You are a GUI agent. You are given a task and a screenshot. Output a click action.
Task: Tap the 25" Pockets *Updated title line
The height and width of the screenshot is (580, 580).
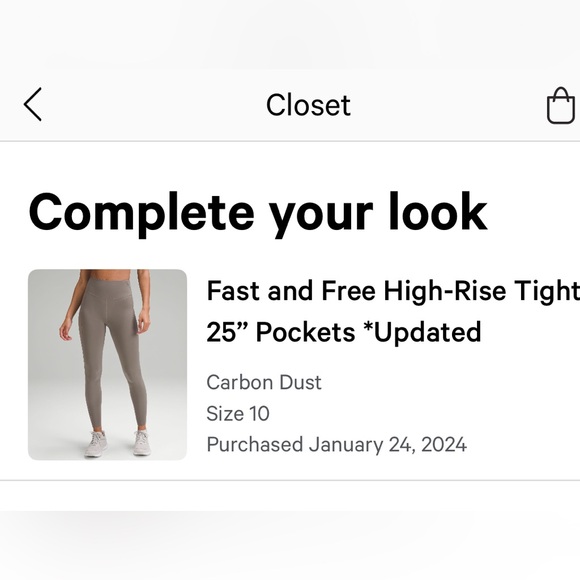(344, 332)
